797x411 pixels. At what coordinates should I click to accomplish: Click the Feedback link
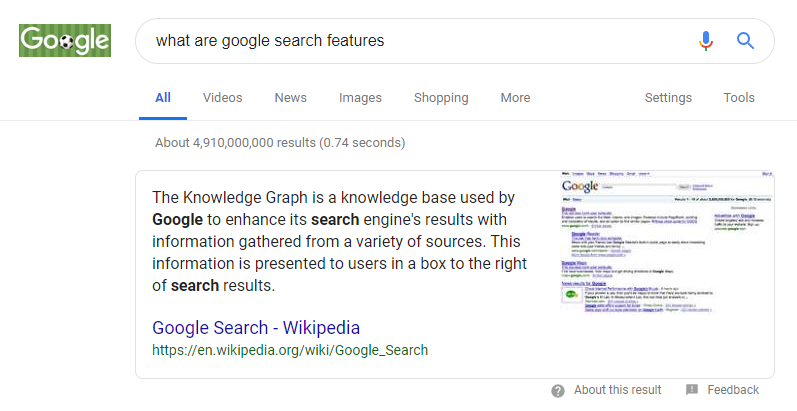click(x=733, y=390)
